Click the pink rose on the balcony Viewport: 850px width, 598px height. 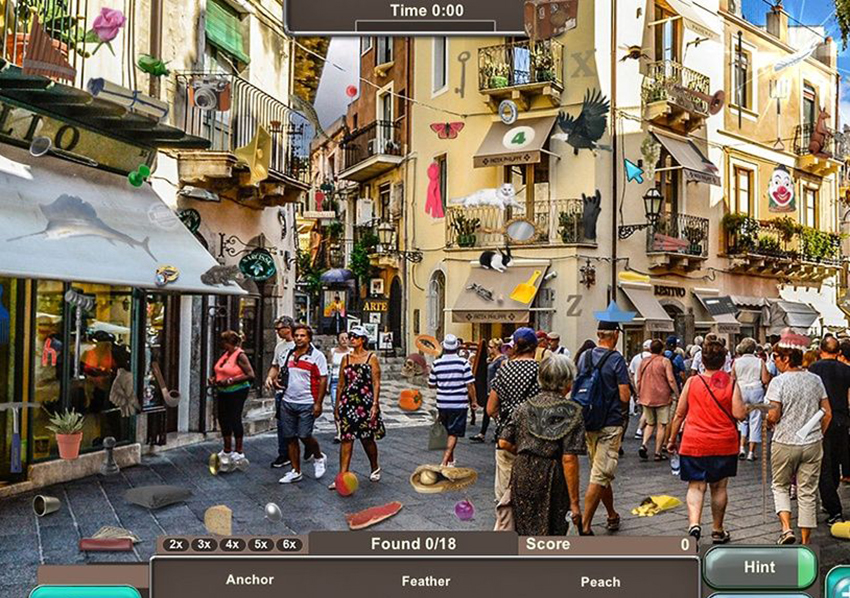(x=106, y=24)
